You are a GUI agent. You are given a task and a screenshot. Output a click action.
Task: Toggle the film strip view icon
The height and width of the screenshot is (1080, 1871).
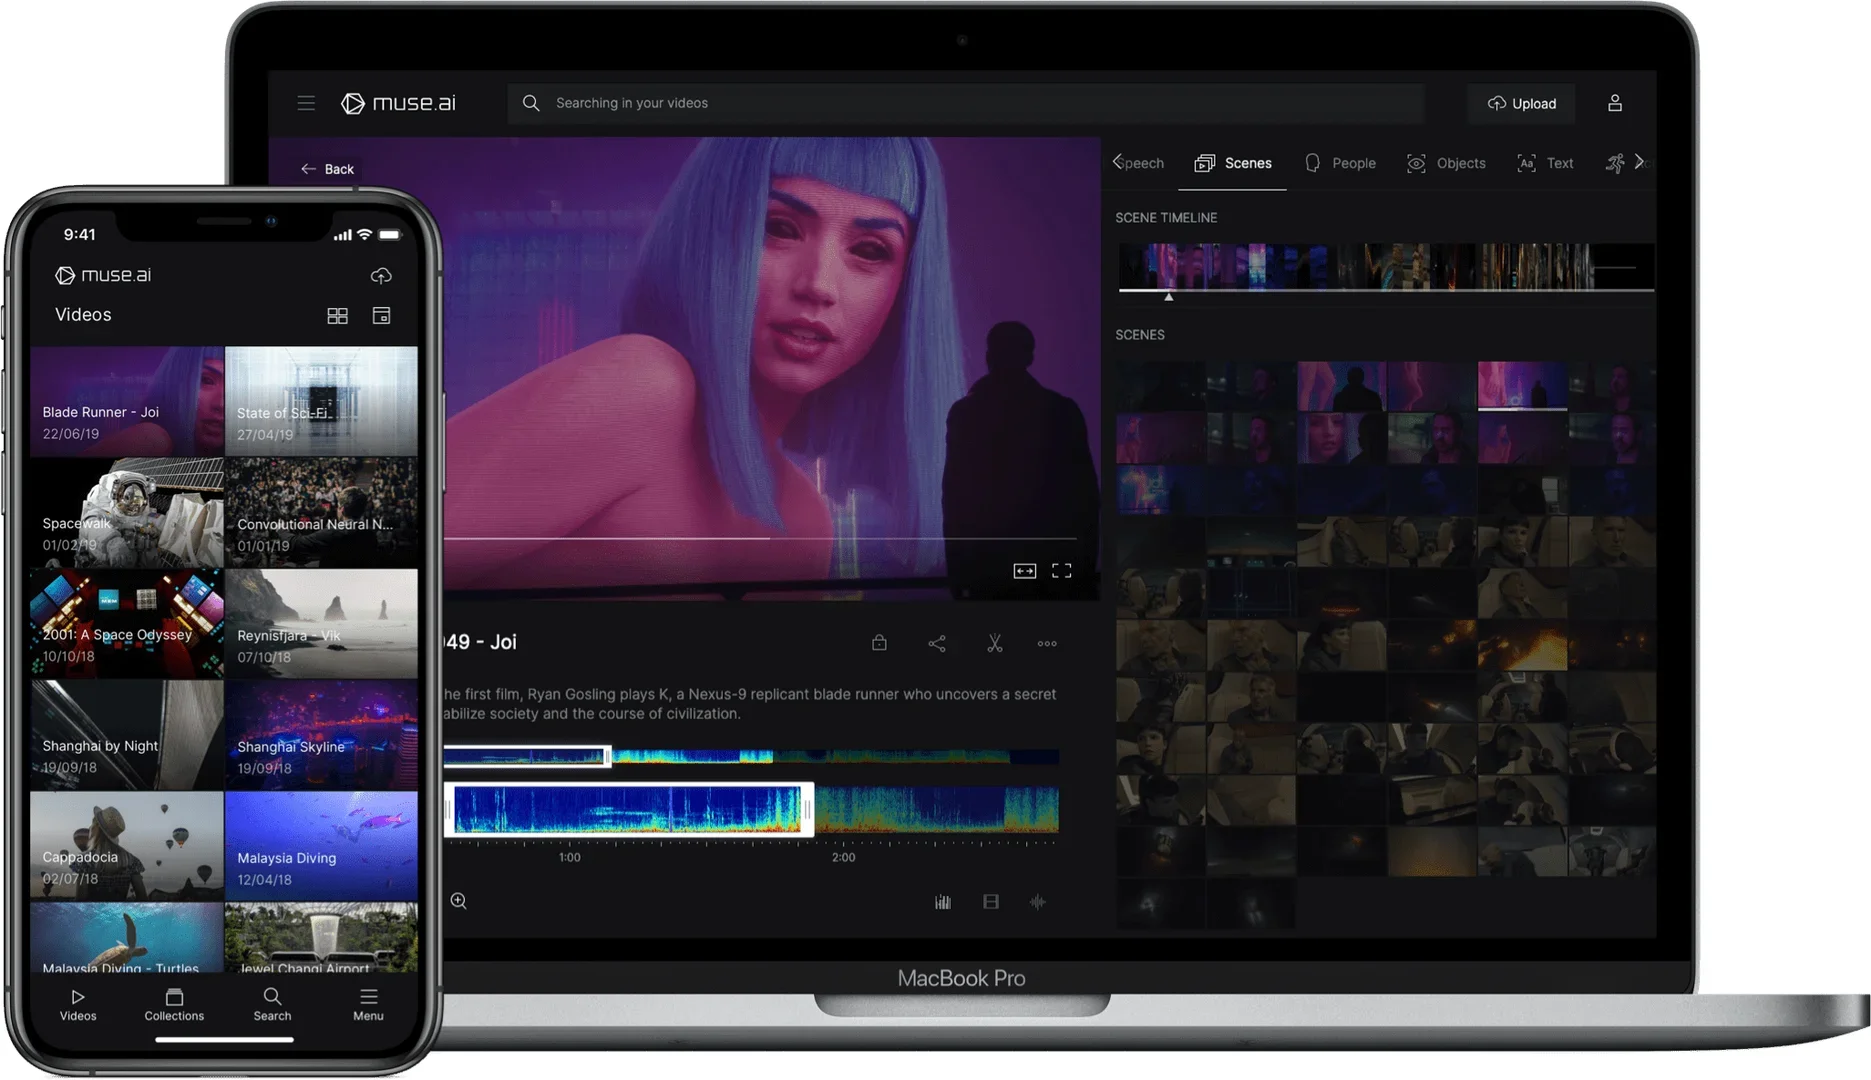pos(991,902)
